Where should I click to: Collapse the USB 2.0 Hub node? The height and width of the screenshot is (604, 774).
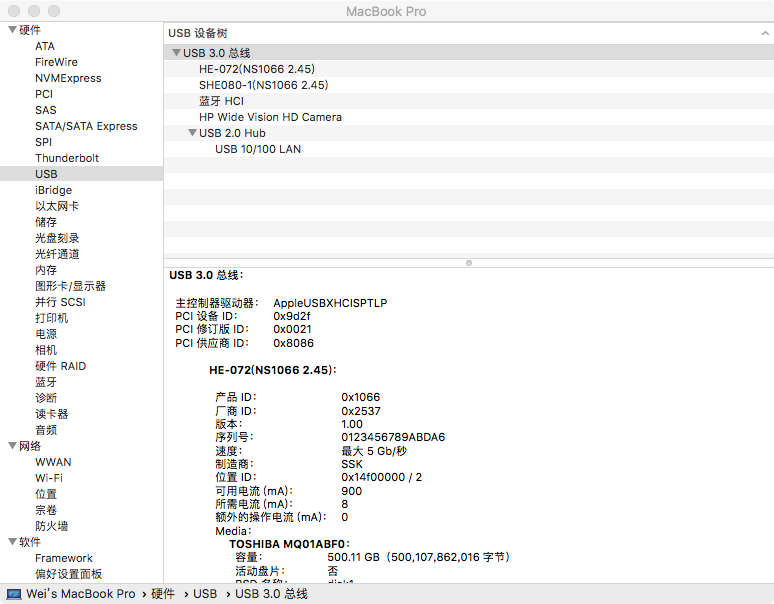(x=192, y=133)
